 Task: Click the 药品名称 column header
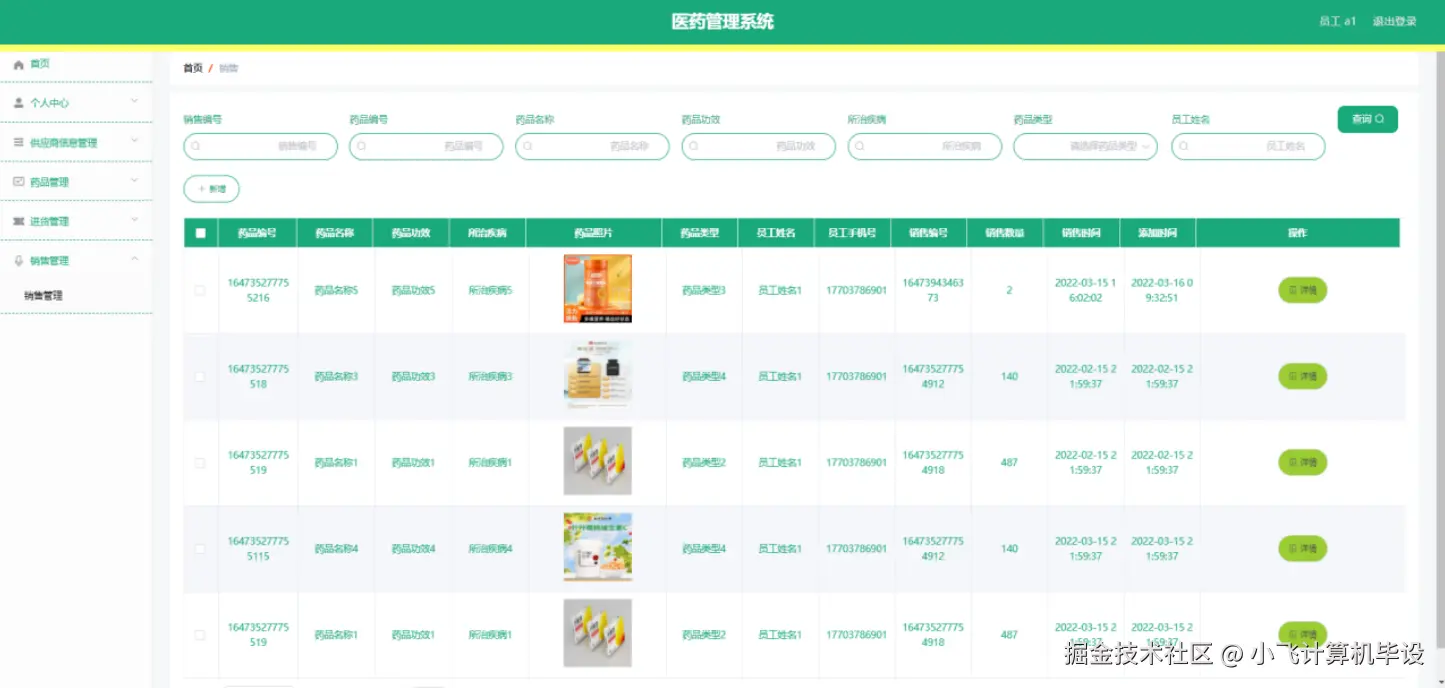pos(335,233)
